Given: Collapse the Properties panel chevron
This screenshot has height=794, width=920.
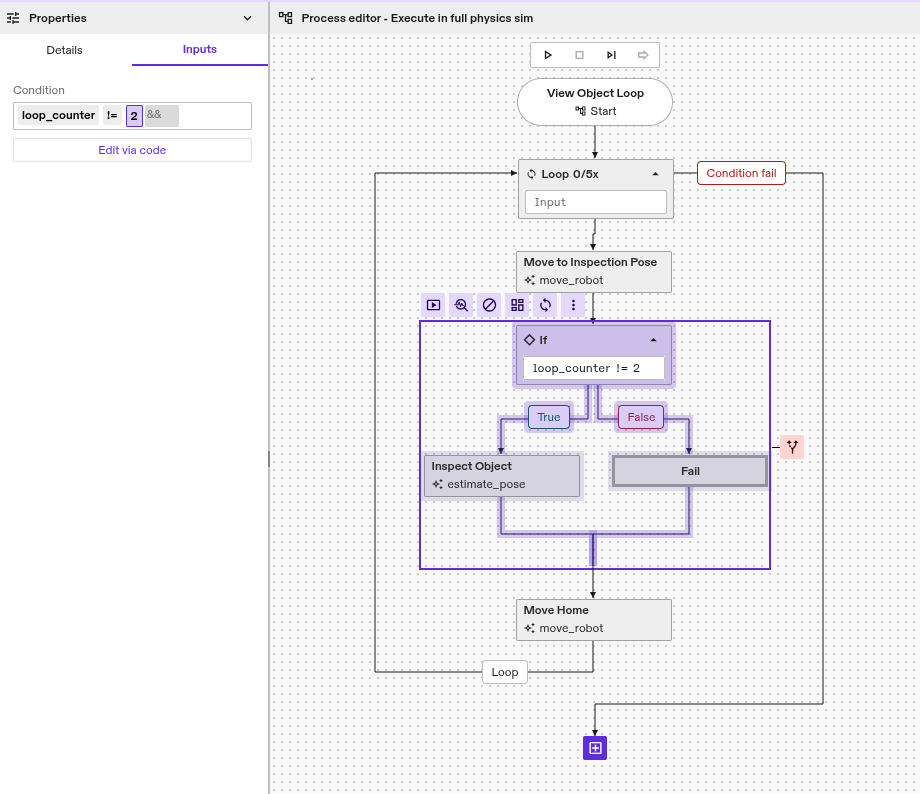Looking at the screenshot, I should click(x=248, y=18).
